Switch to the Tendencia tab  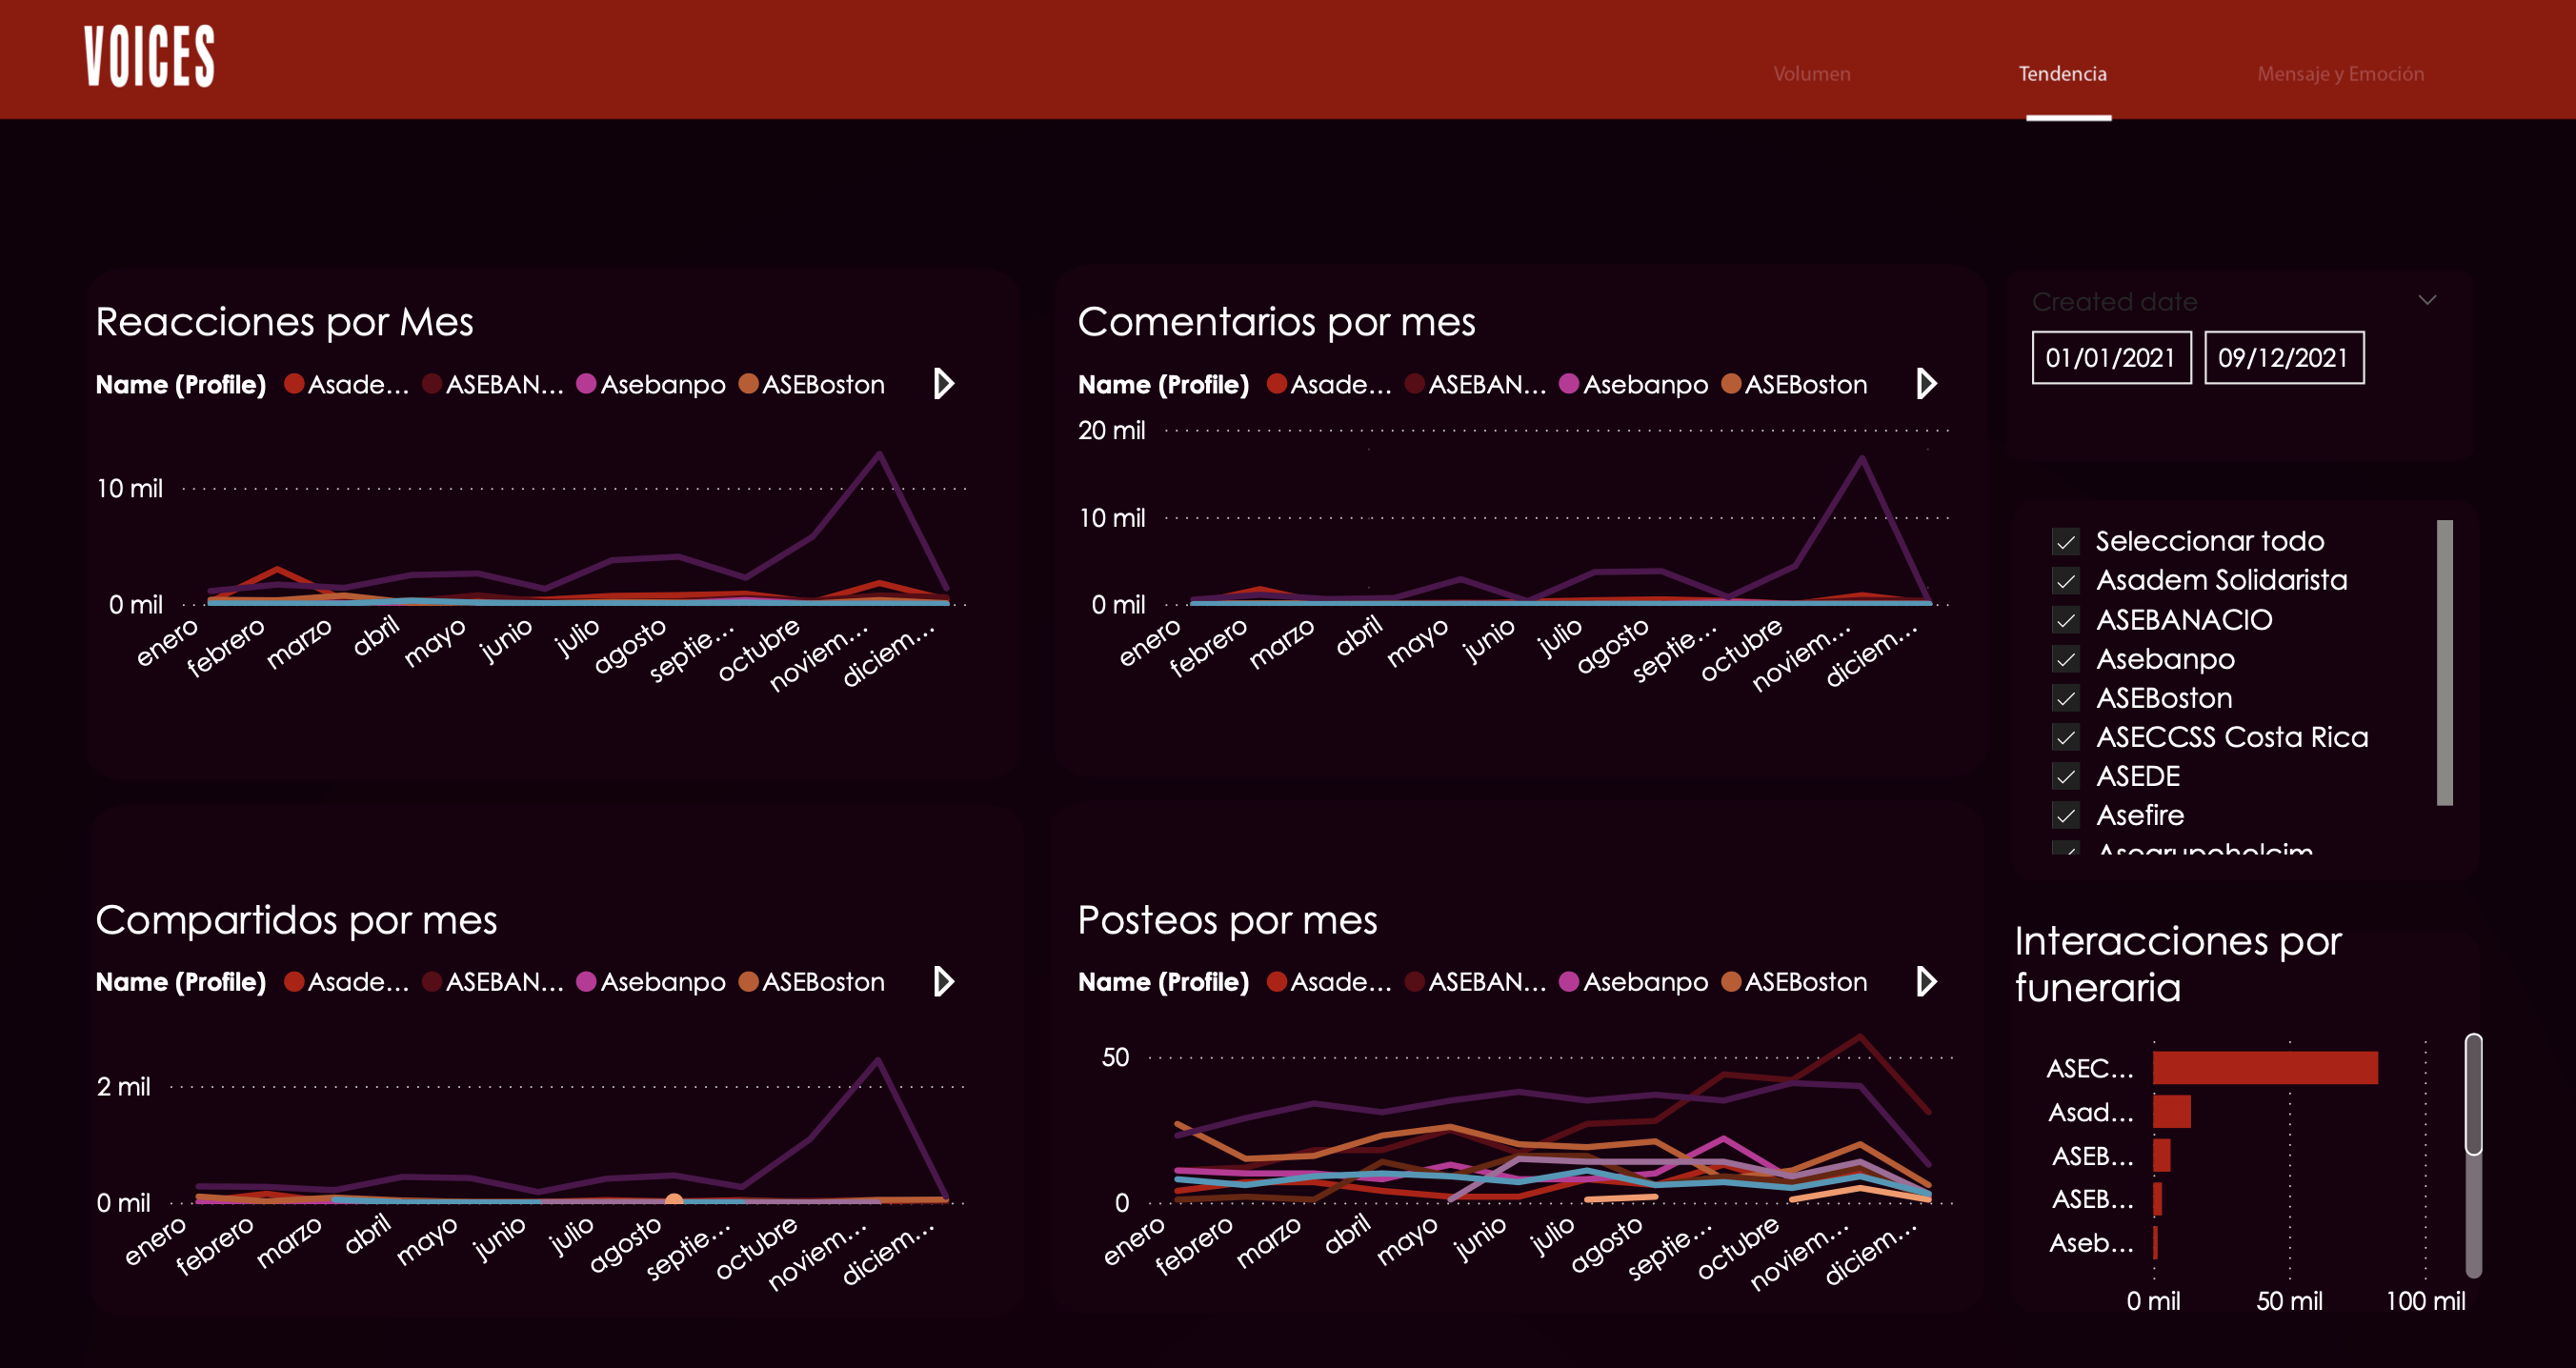(2062, 74)
